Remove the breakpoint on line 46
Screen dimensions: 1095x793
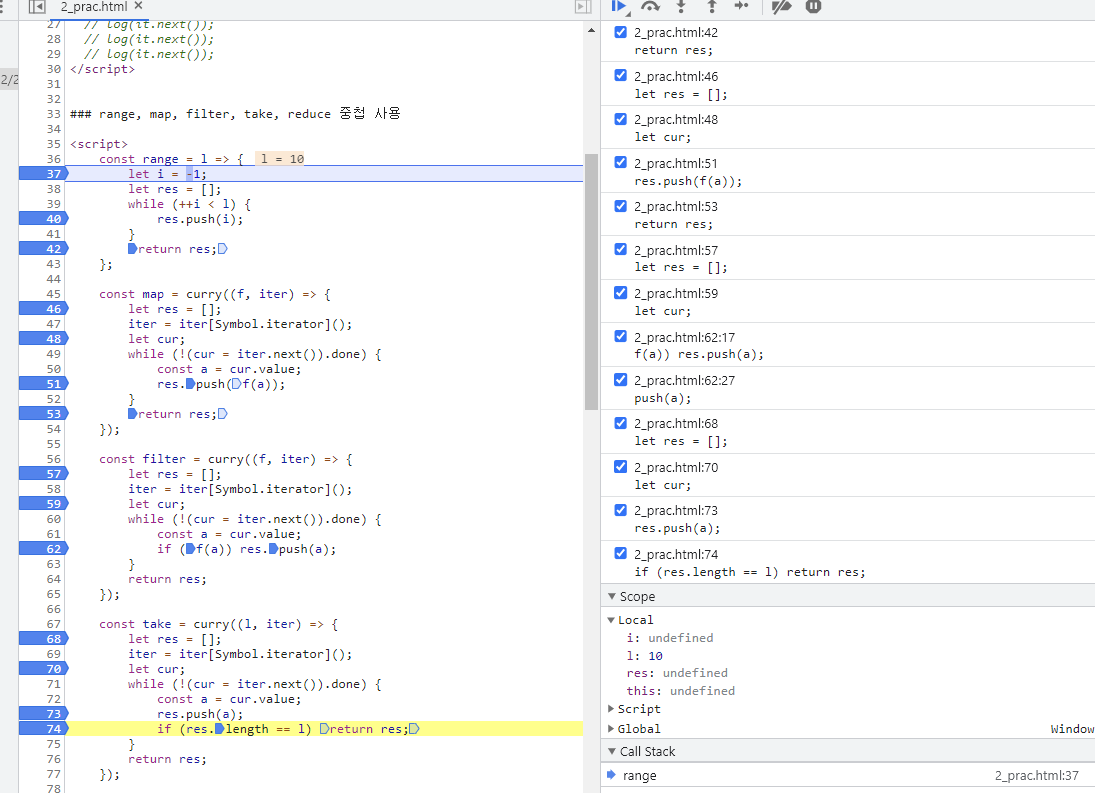coord(43,309)
